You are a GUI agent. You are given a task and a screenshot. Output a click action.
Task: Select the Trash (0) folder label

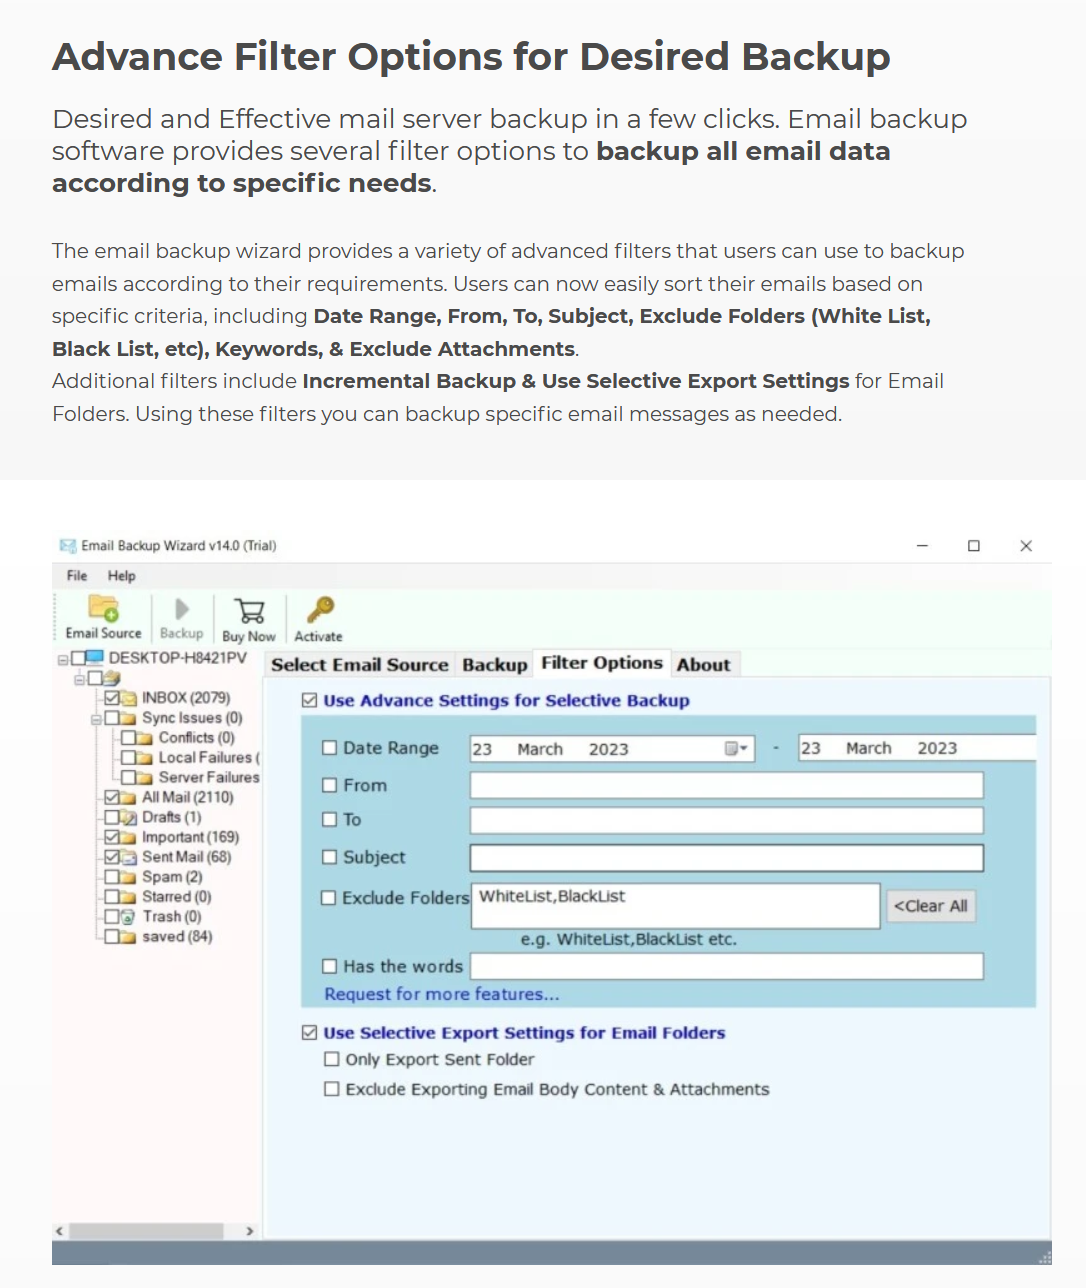point(171,917)
